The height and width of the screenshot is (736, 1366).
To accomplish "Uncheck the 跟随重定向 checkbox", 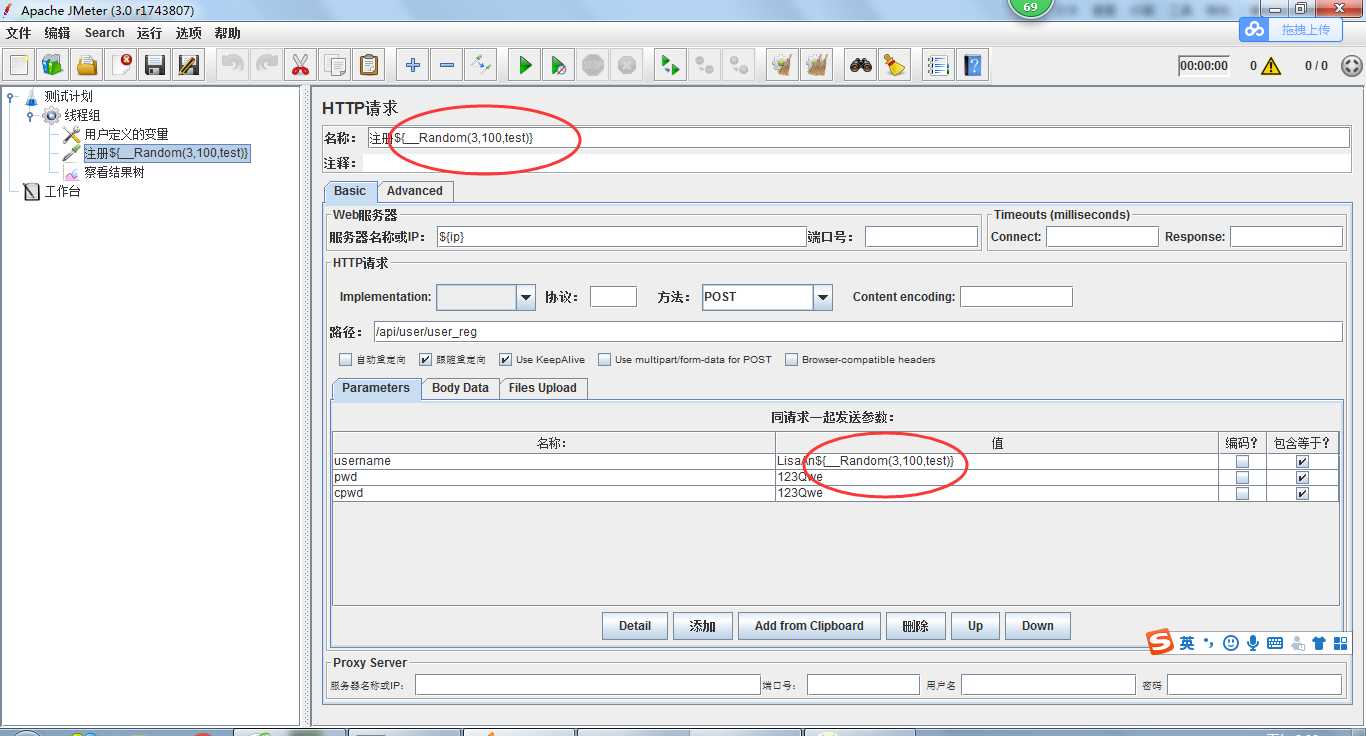I will (x=426, y=359).
